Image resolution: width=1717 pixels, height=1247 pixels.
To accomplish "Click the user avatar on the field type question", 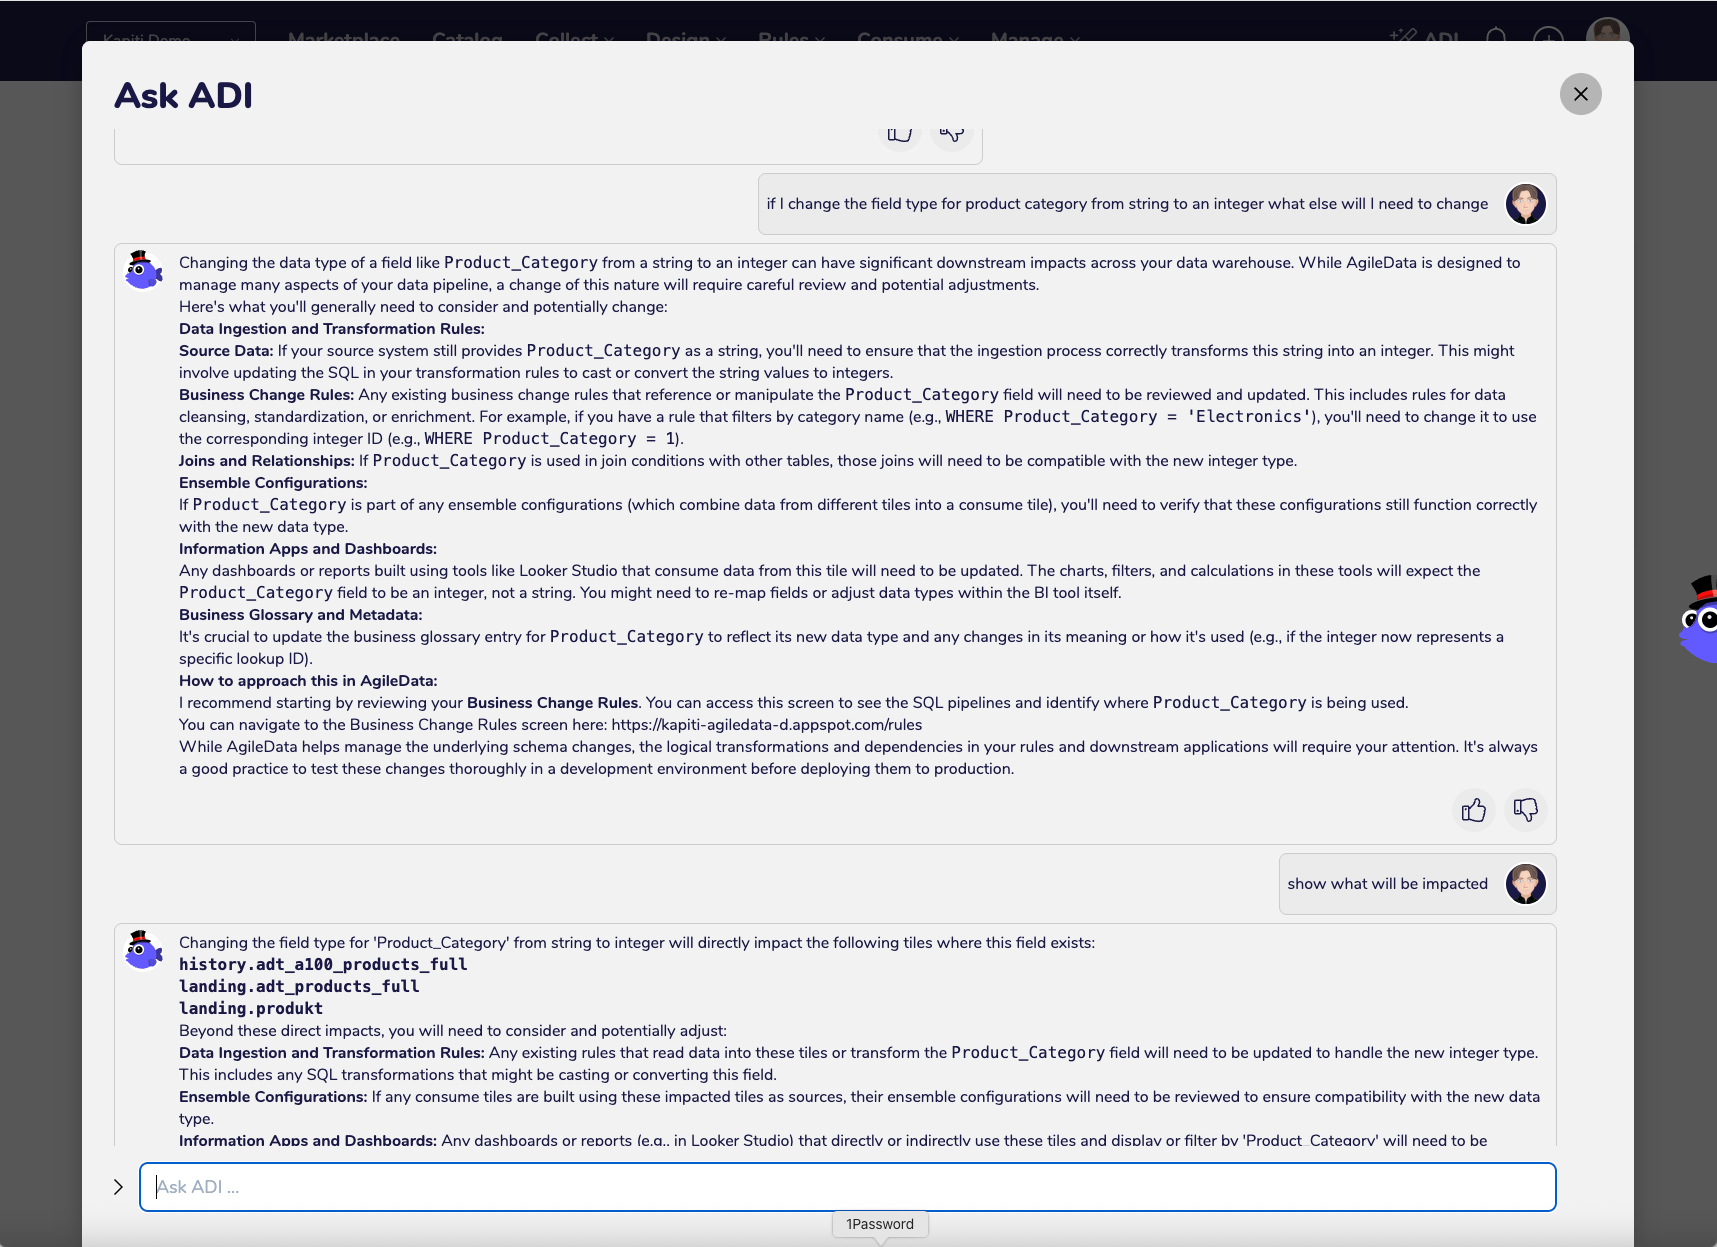I will [1526, 204].
